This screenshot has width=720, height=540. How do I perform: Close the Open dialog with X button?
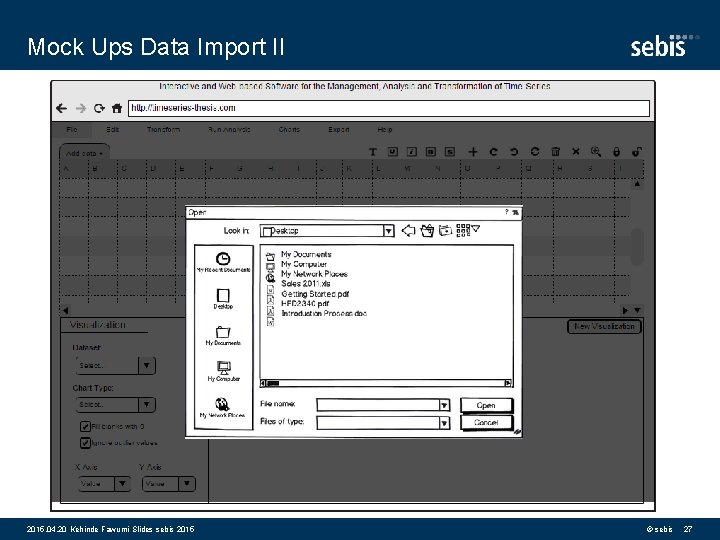point(516,212)
